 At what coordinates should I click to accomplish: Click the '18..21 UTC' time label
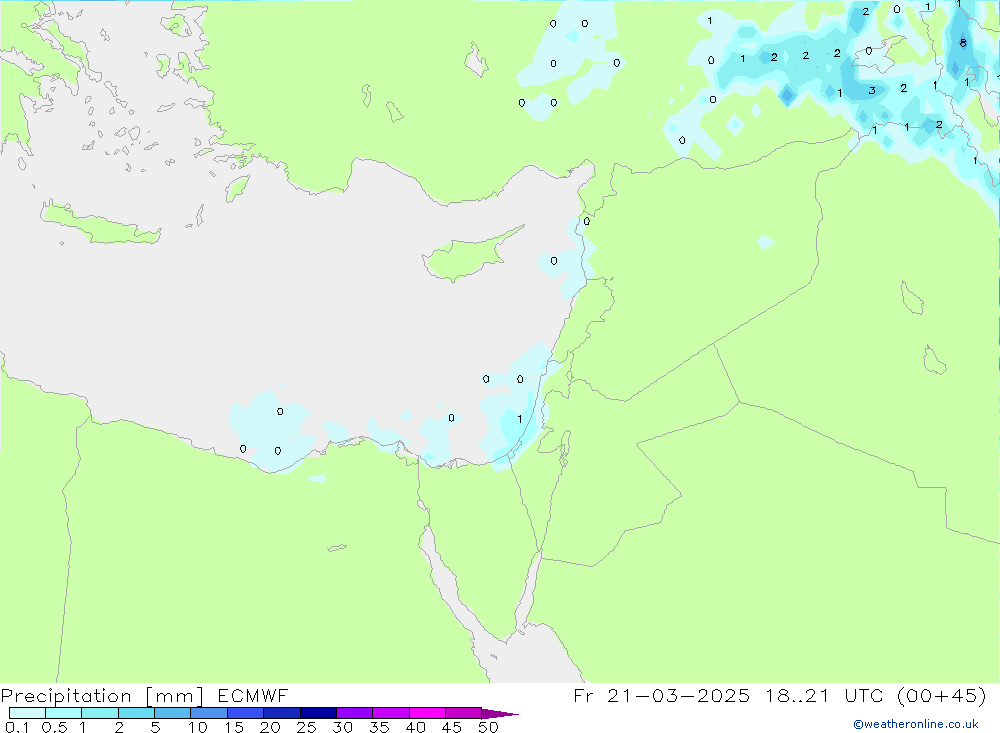pyautogui.click(x=825, y=695)
